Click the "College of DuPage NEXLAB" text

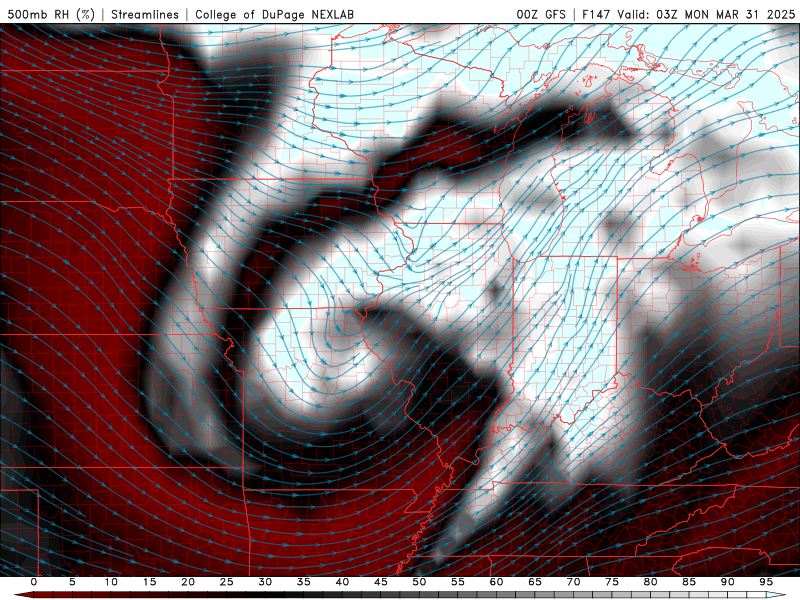coord(274,14)
